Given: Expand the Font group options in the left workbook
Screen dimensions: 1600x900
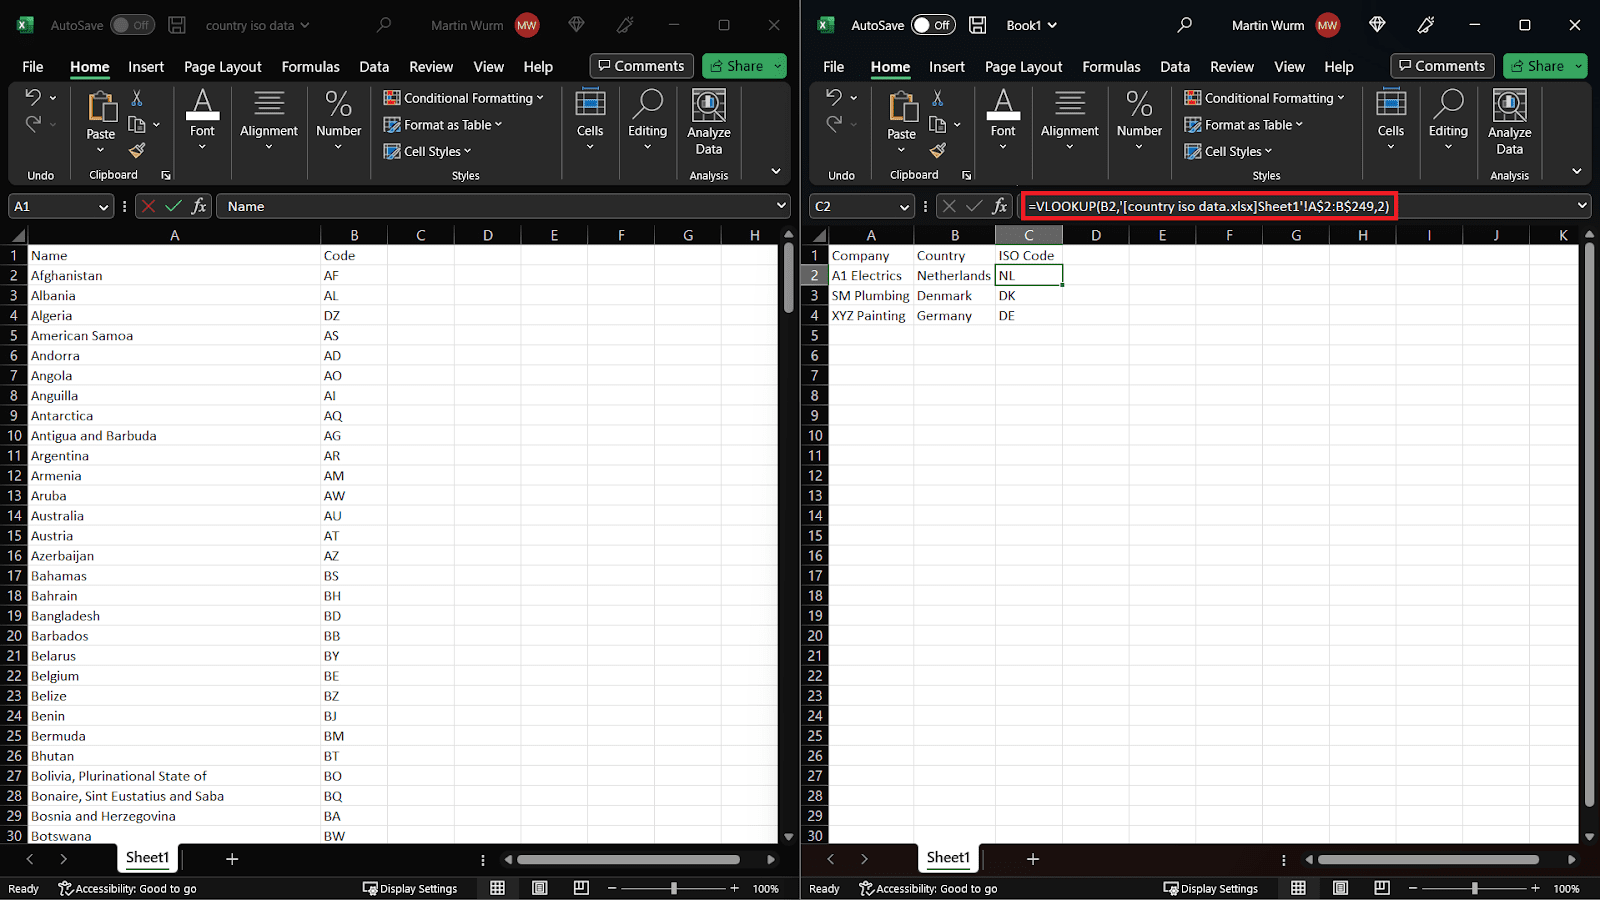Looking at the screenshot, I should [202, 146].
